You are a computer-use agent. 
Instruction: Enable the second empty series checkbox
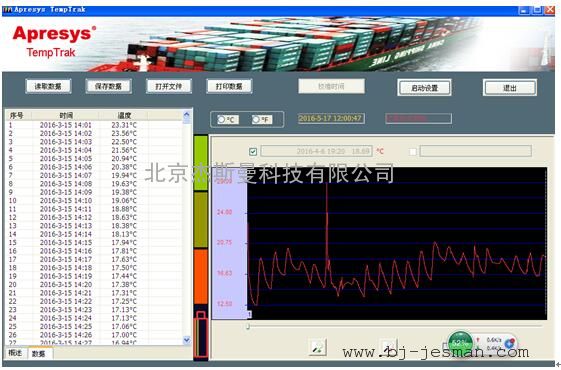click(413, 152)
